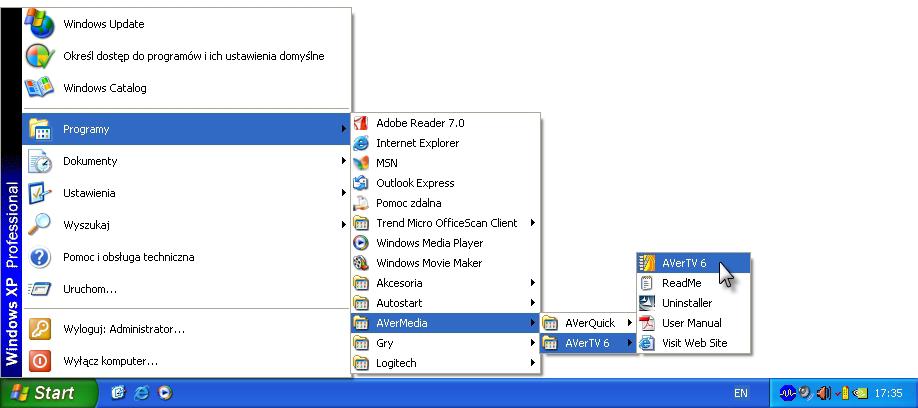The width and height of the screenshot is (918, 408).
Task: Select AVerTV 6 folder in AVerMedia submenu
Action: click(x=588, y=343)
